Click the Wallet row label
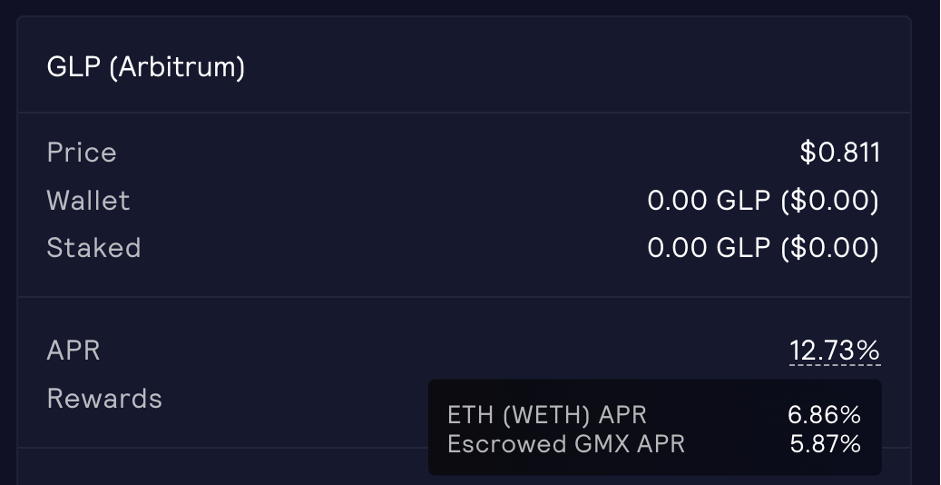 point(88,201)
